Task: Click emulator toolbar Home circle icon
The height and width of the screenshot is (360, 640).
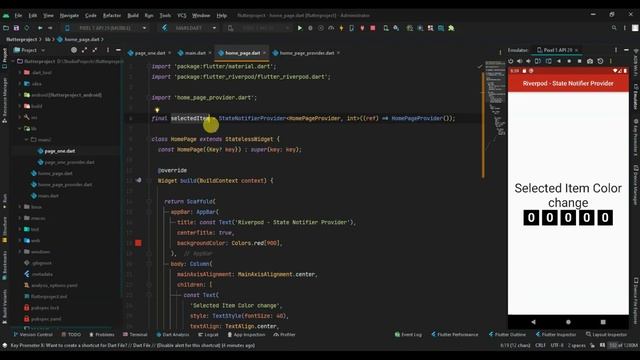Action: [569, 61]
